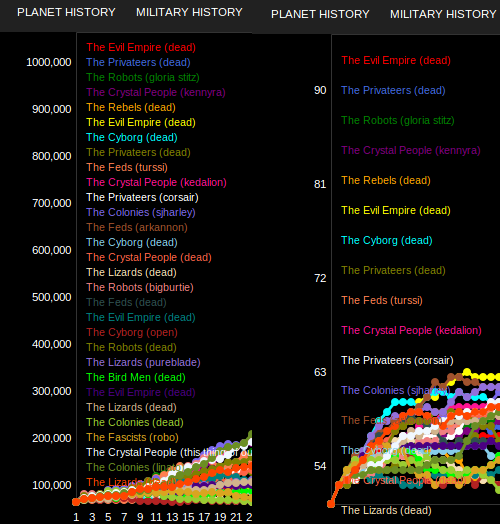Screen dimensions: 500x524
Task: Click The Bird Men (dead) legend entry
Action: pos(136,377)
